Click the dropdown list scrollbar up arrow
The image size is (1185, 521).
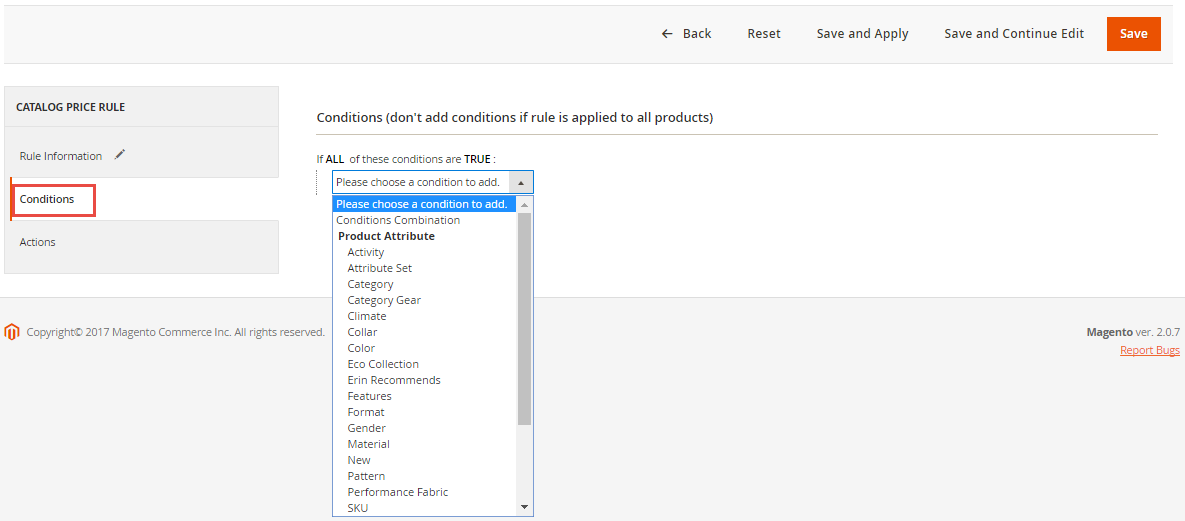coord(525,205)
